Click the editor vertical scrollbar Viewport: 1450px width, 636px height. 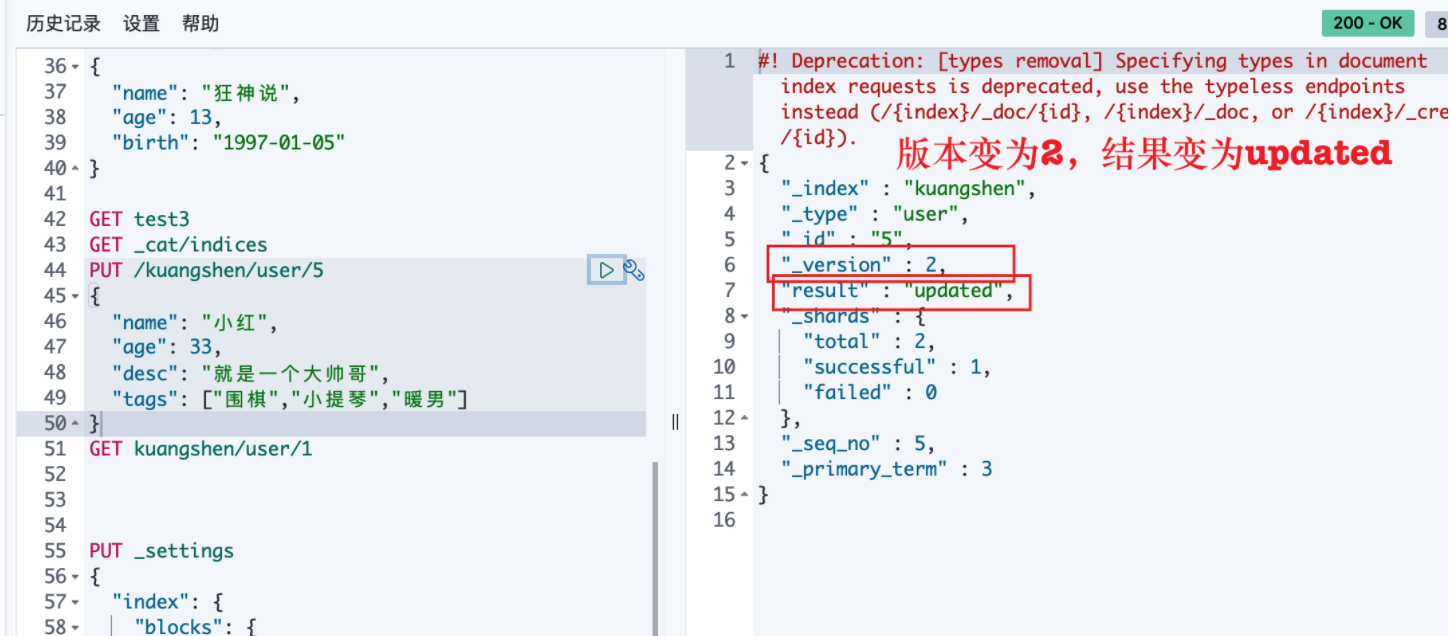coord(656,548)
